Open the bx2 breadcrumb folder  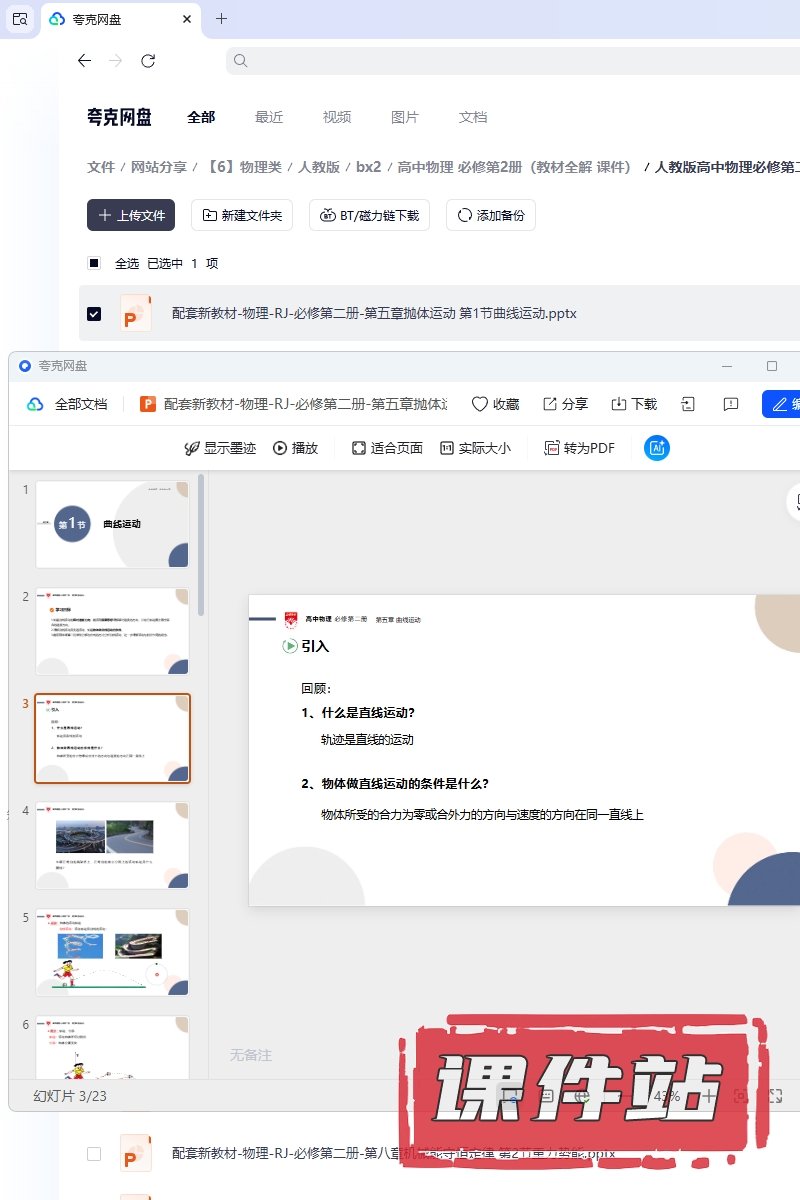(x=369, y=167)
